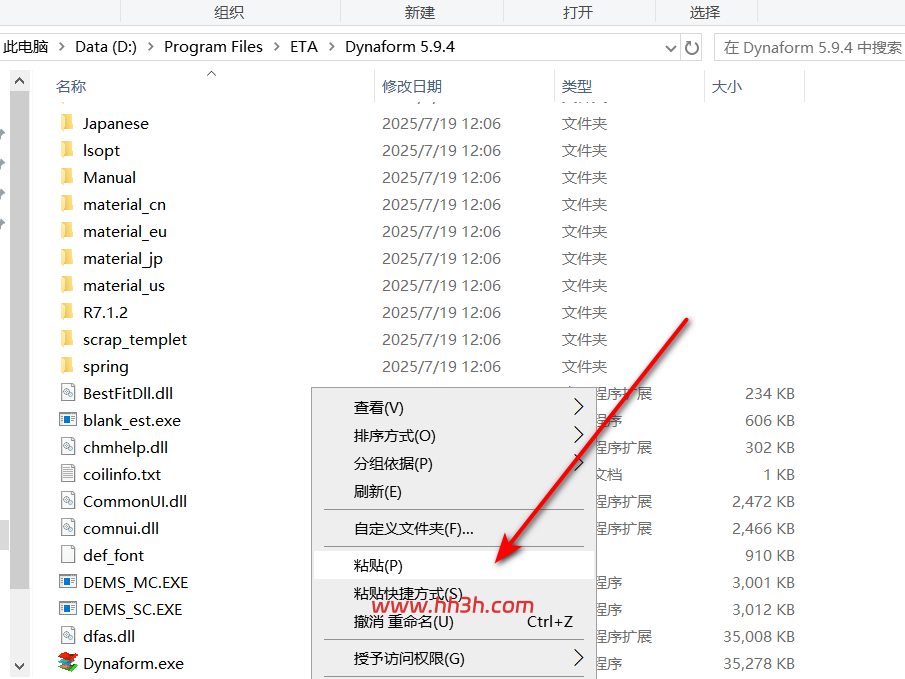Select the Japanese folder icon
This screenshot has height=679, width=905.
[68, 123]
